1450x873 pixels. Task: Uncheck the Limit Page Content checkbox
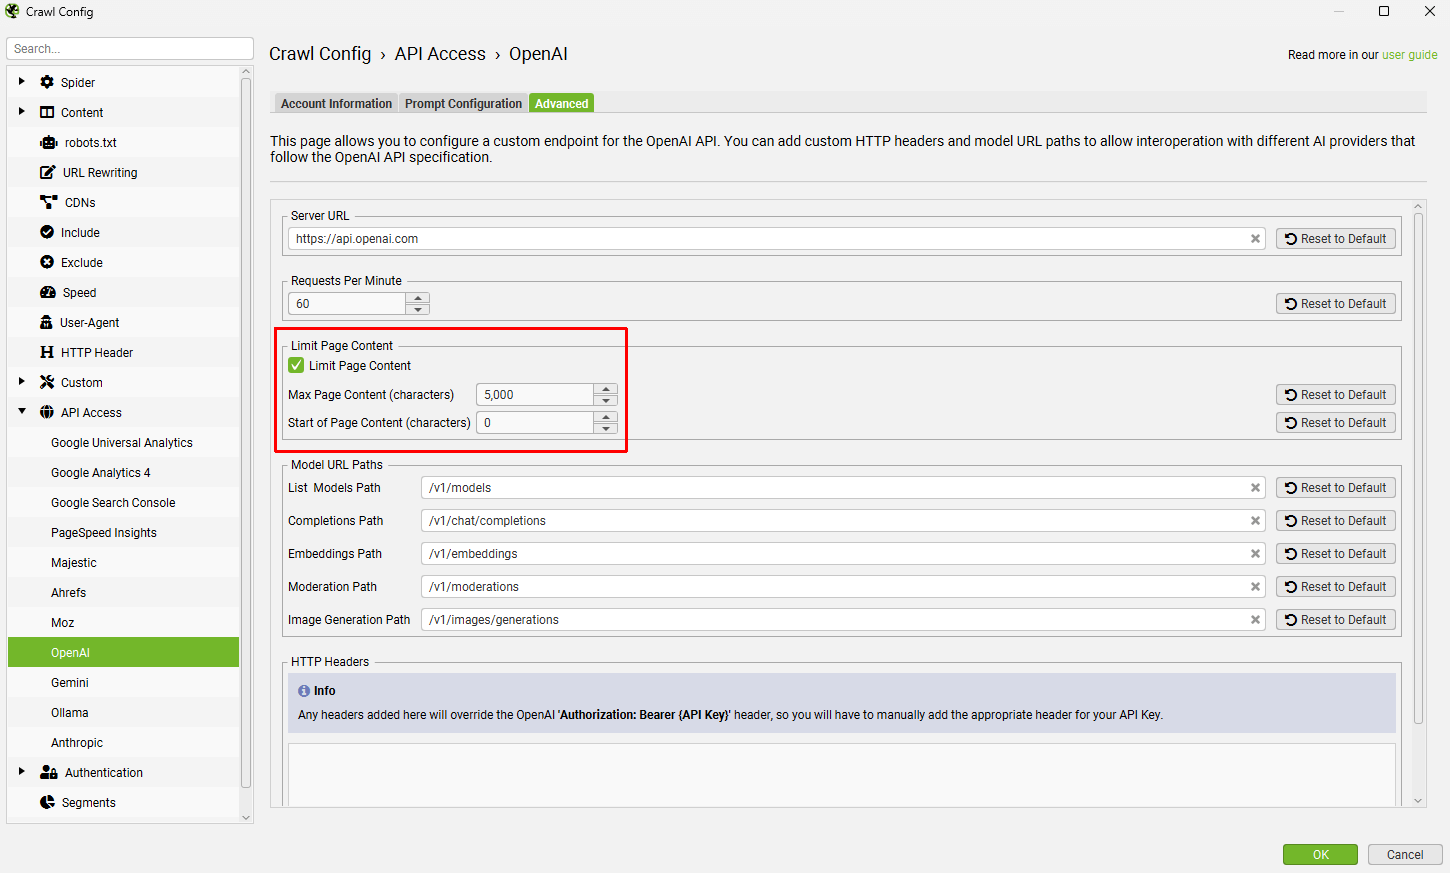coord(296,365)
